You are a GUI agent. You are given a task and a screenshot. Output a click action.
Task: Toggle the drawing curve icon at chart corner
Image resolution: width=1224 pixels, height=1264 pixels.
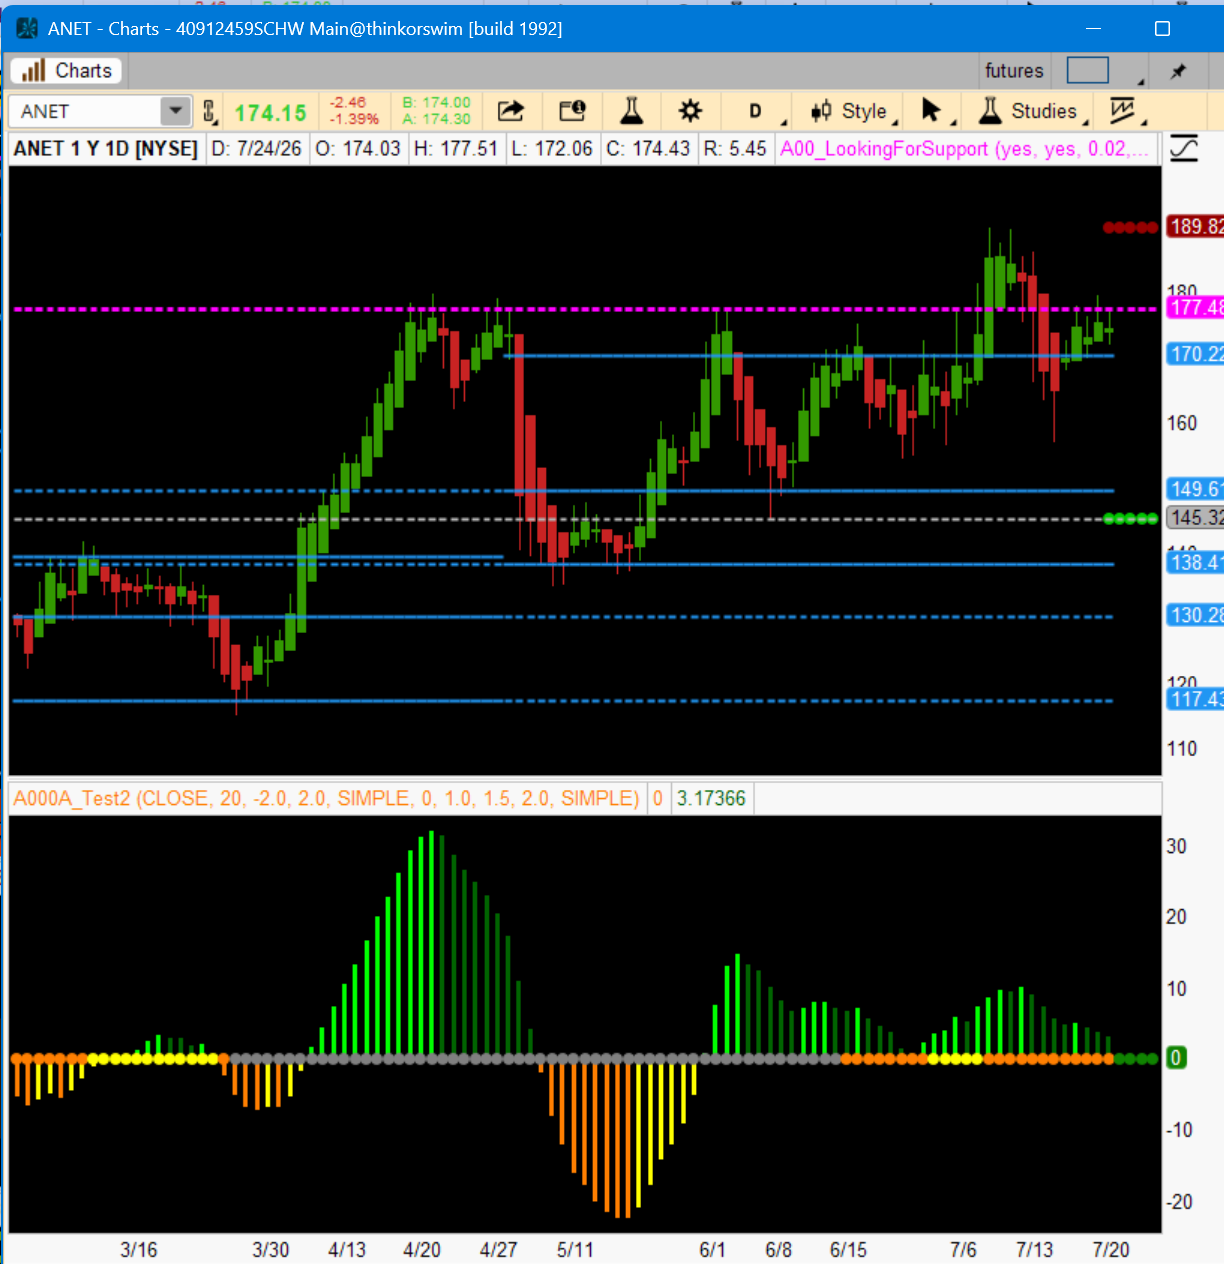(x=1184, y=149)
